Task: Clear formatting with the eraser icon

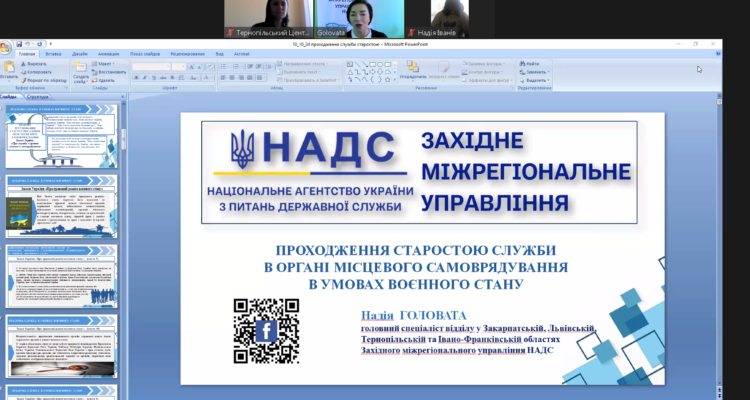Action: coord(209,67)
